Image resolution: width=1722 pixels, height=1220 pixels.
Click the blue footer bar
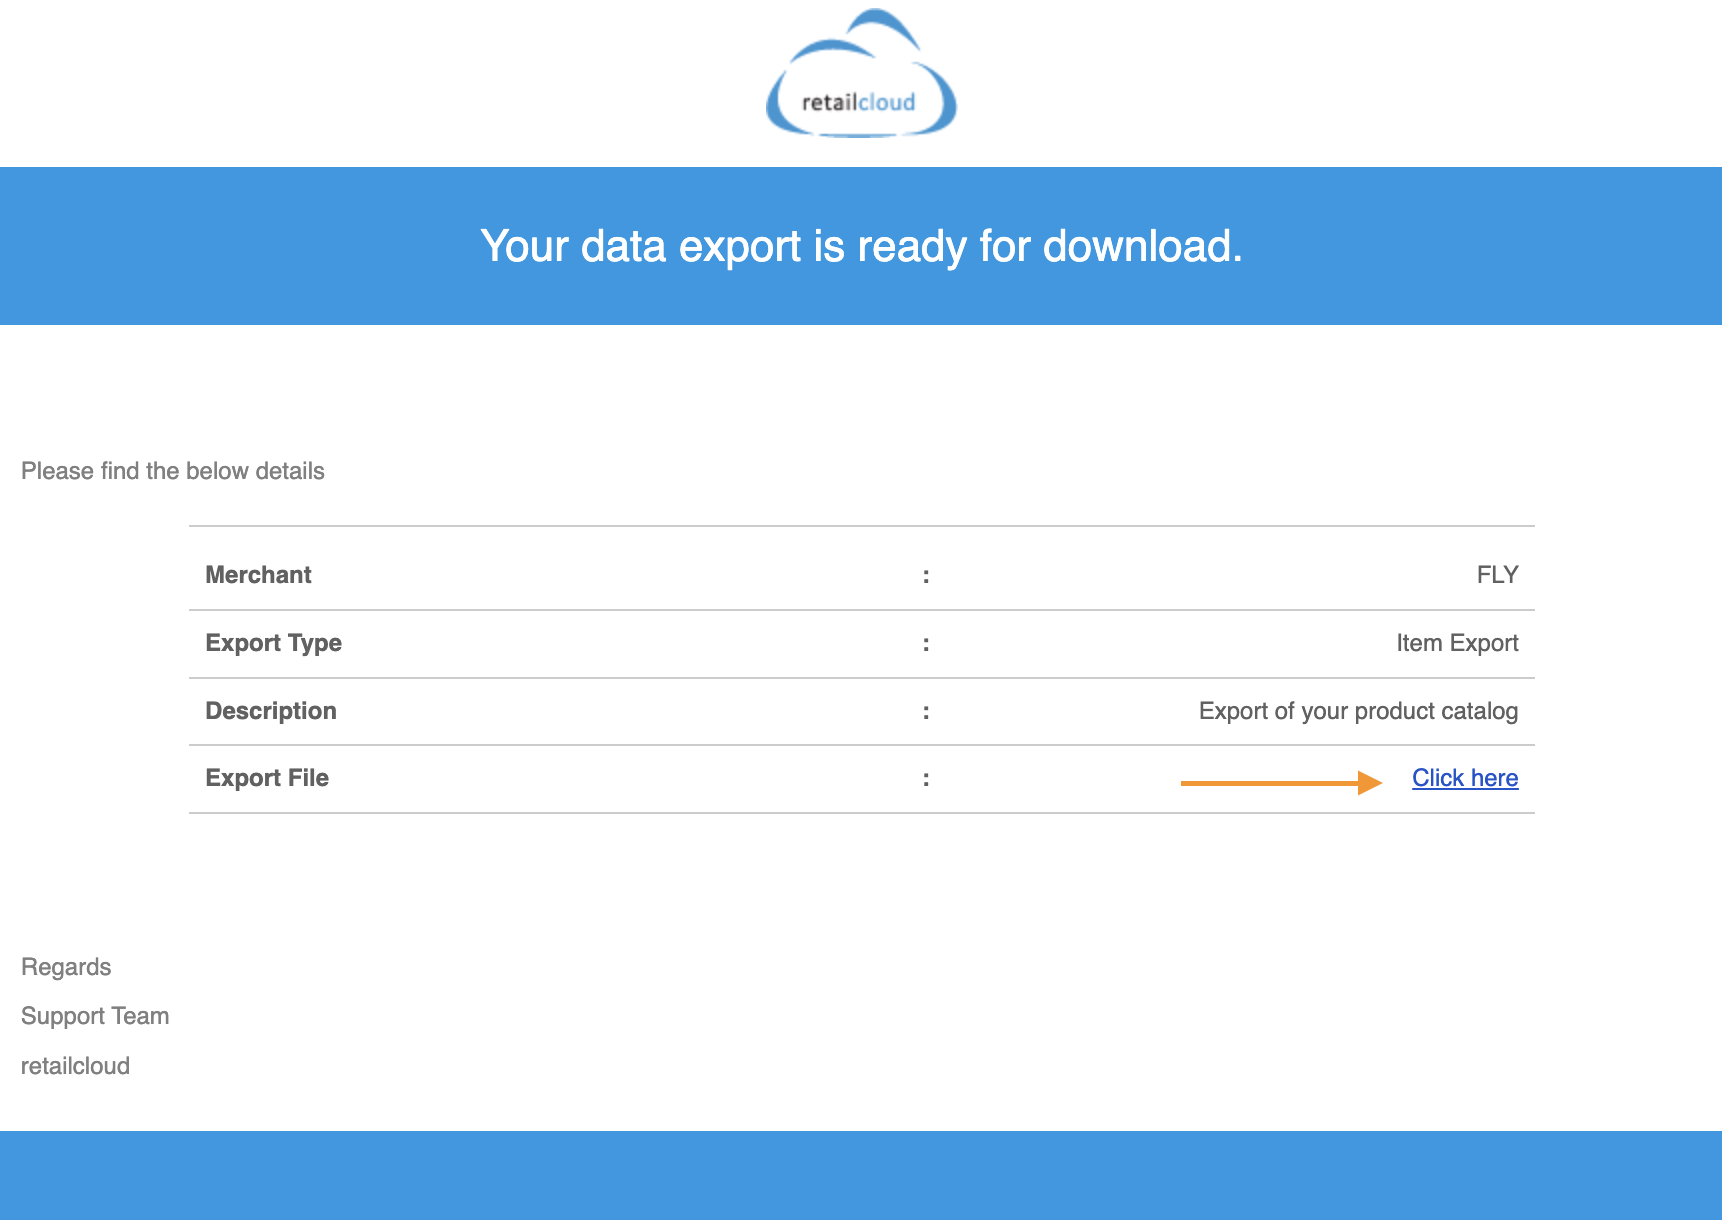tap(861, 1175)
